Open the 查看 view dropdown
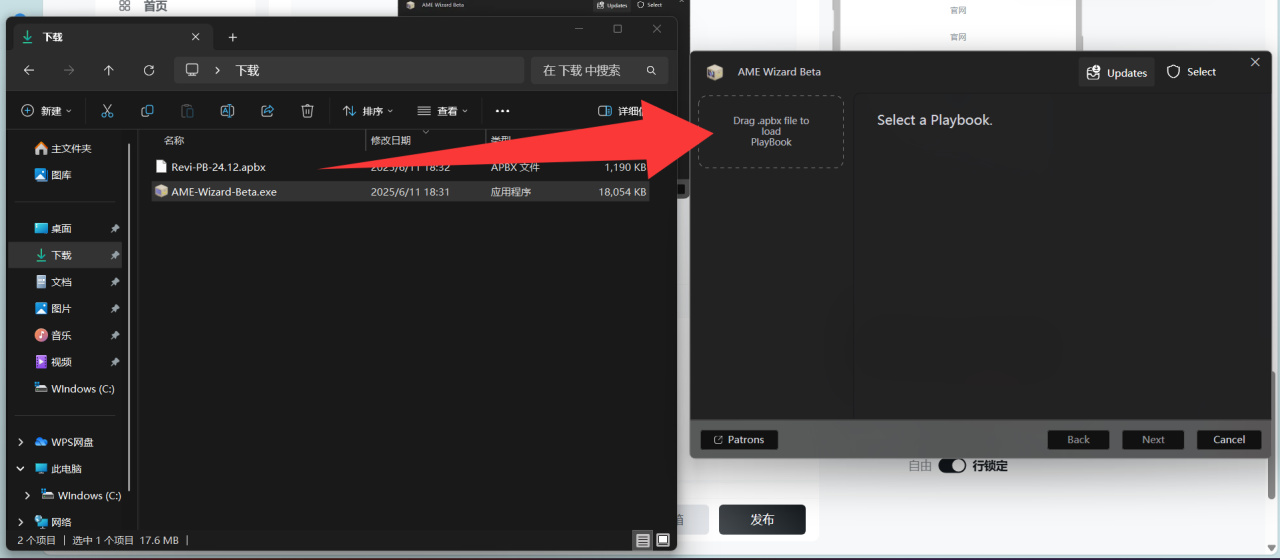The width and height of the screenshot is (1280, 560). pyautogui.click(x=443, y=111)
